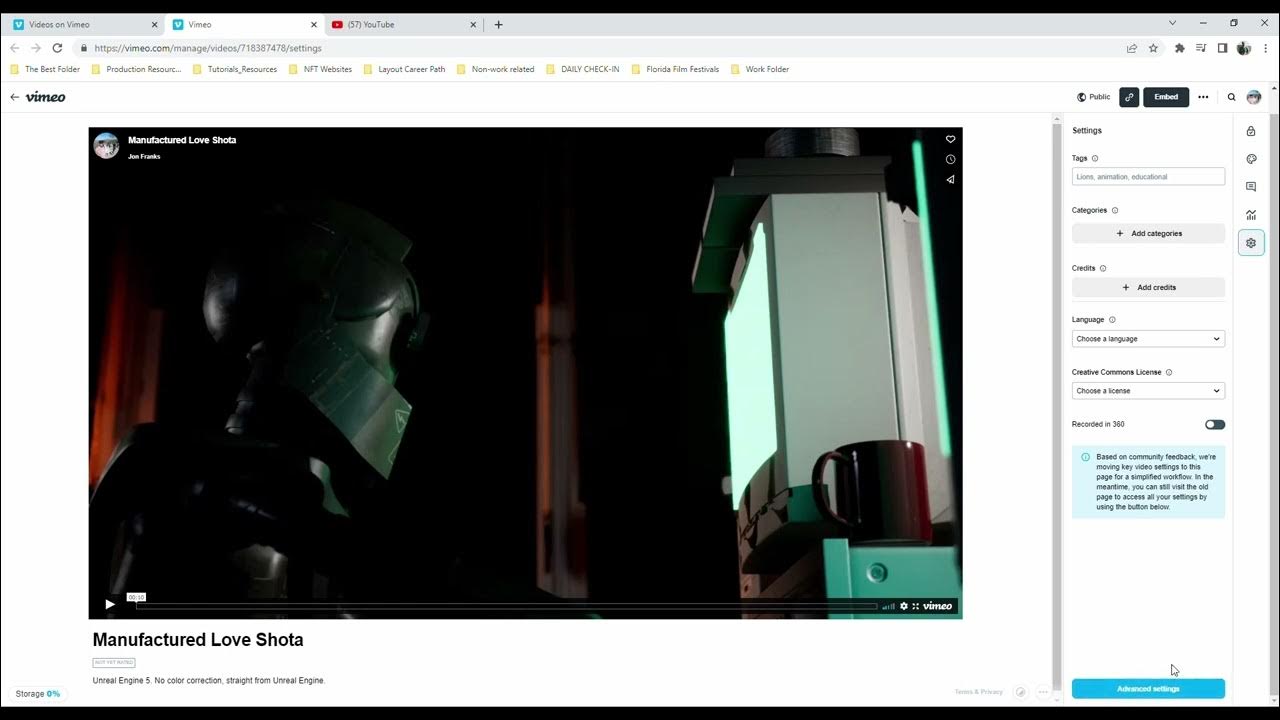This screenshot has width=1280, height=720.
Task: Bookmark this page with the star icon
Action: tap(1153, 48)
